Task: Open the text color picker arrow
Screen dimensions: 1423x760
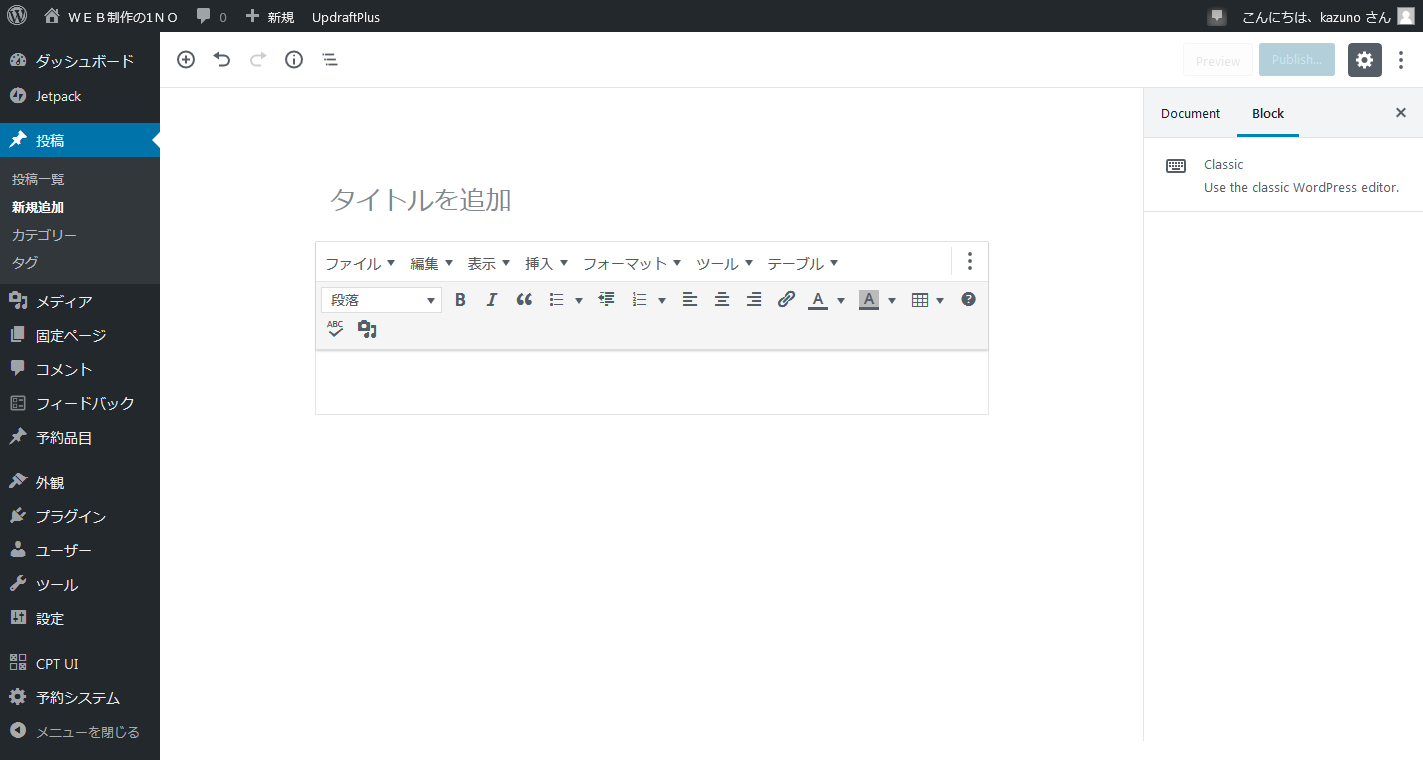Action: [841, 300]
